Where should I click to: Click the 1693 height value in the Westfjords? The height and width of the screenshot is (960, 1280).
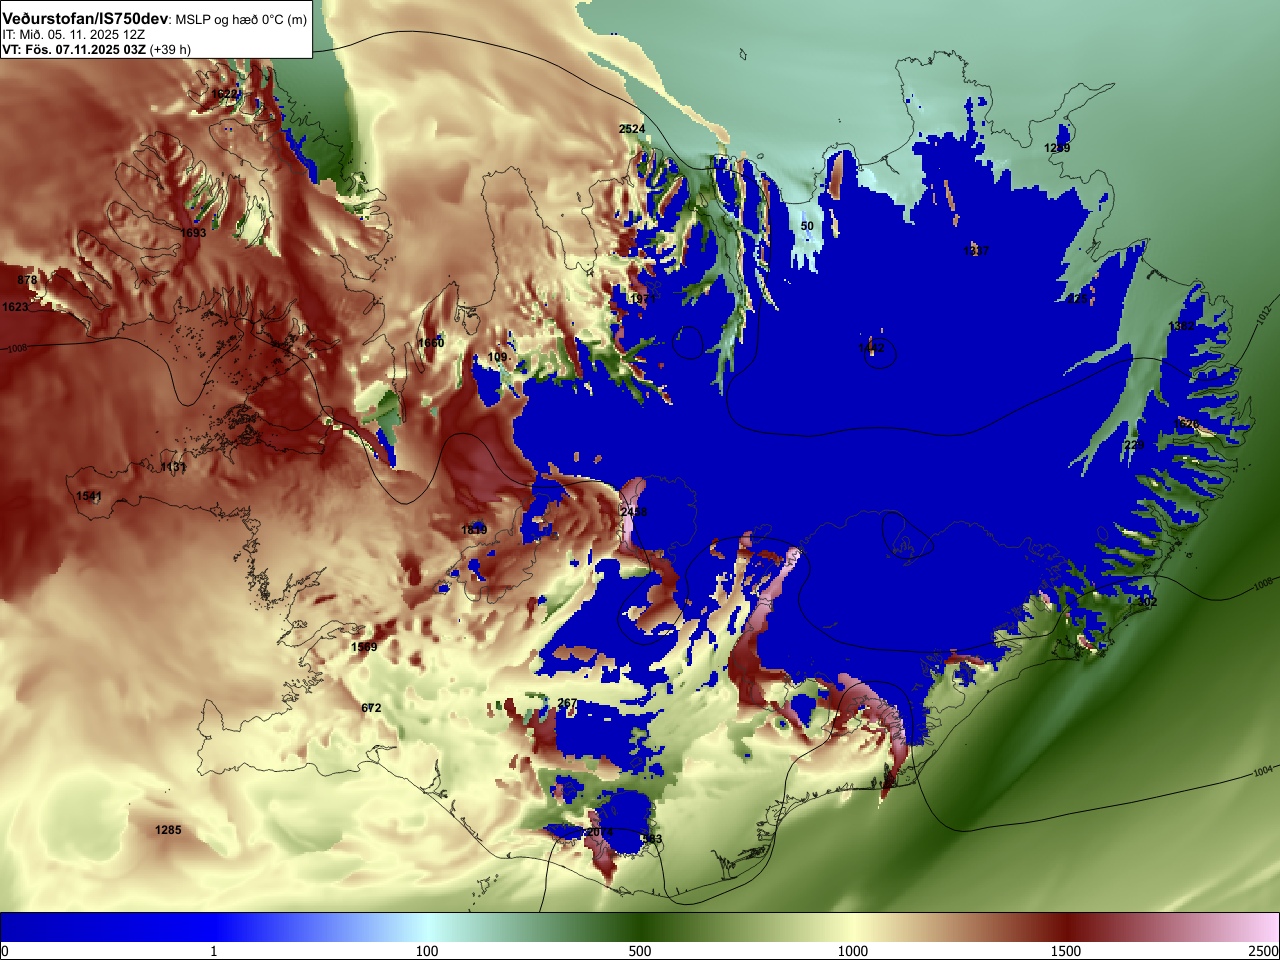pyautogui.click(x=193, y=233)
